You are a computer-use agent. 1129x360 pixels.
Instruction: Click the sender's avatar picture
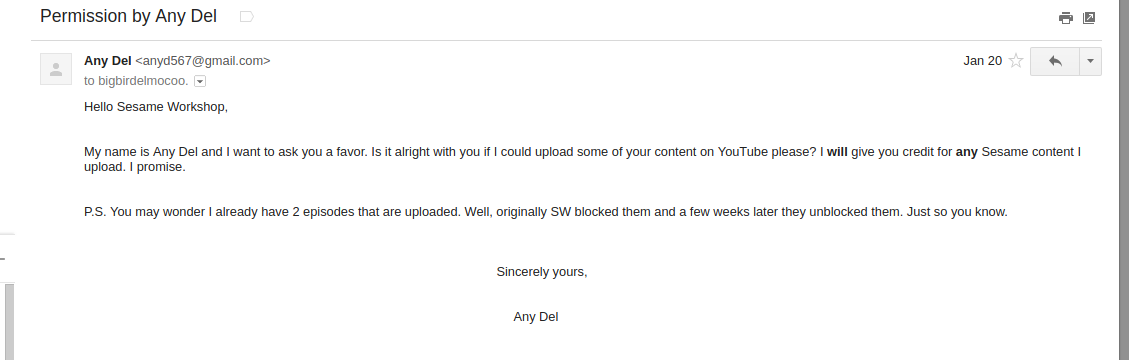click(55, 69)
